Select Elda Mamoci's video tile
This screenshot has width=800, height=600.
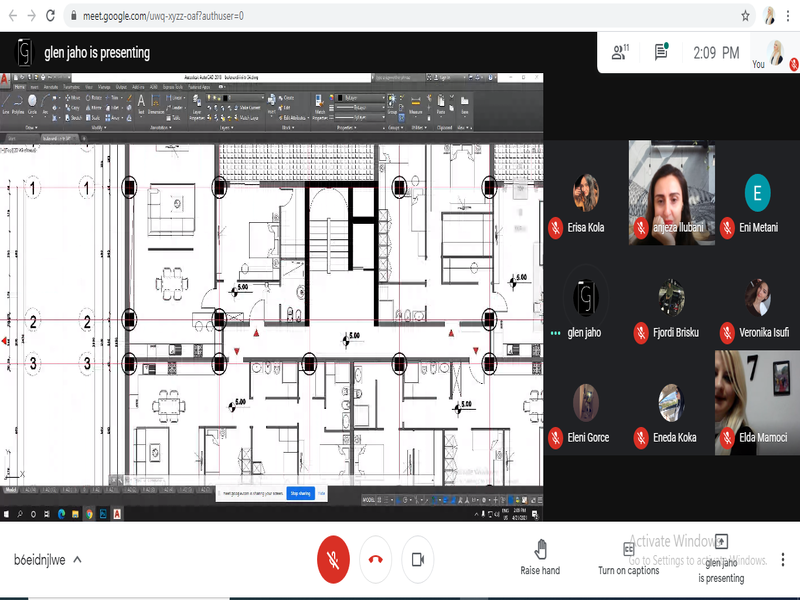click(x=757, y=402)
